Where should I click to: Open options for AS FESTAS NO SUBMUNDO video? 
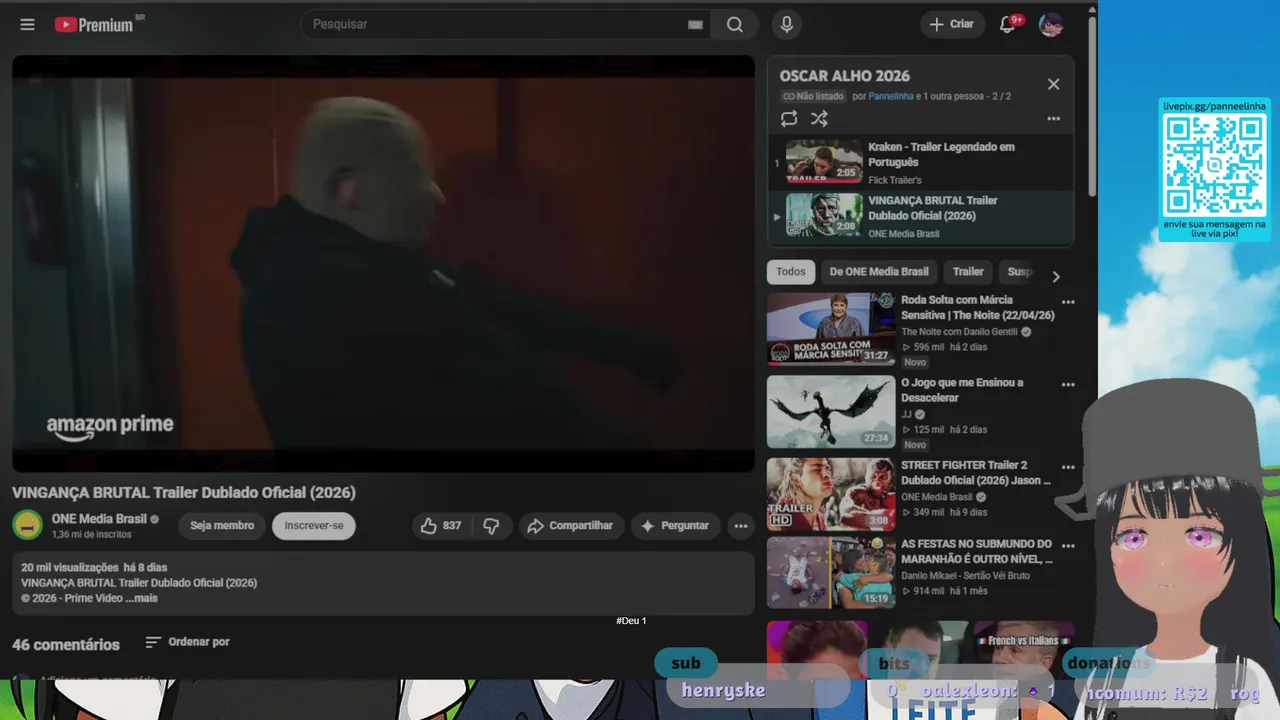click(x=1068, y=546)
